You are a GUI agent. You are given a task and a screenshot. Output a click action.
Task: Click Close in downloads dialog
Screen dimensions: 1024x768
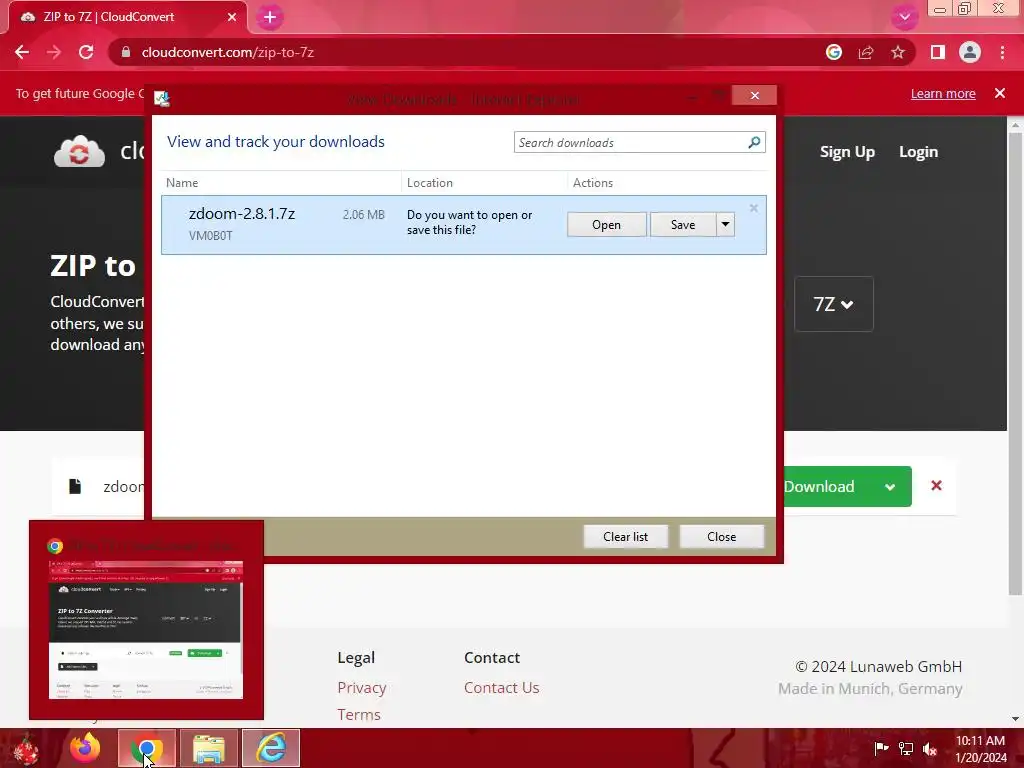coord(722,537)
